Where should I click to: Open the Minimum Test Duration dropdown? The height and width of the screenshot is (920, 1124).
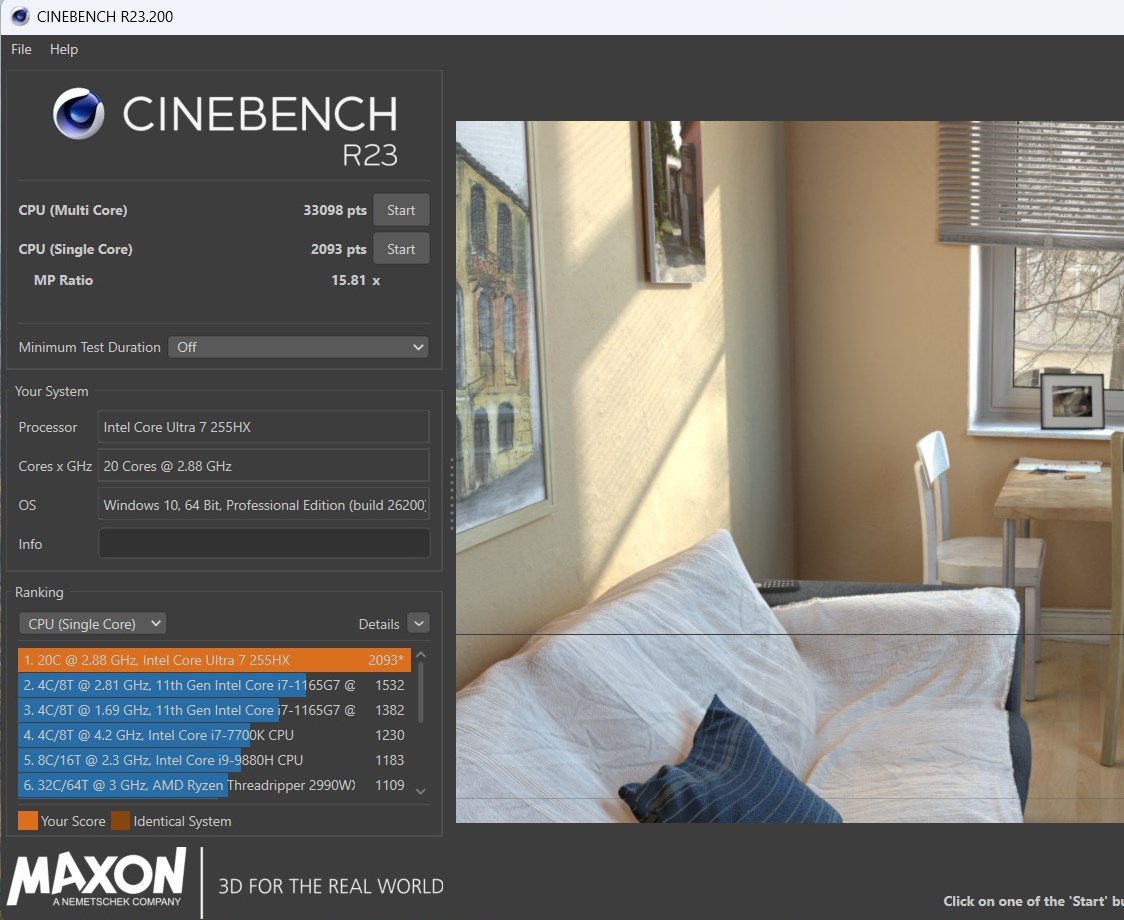coord(298,347)
